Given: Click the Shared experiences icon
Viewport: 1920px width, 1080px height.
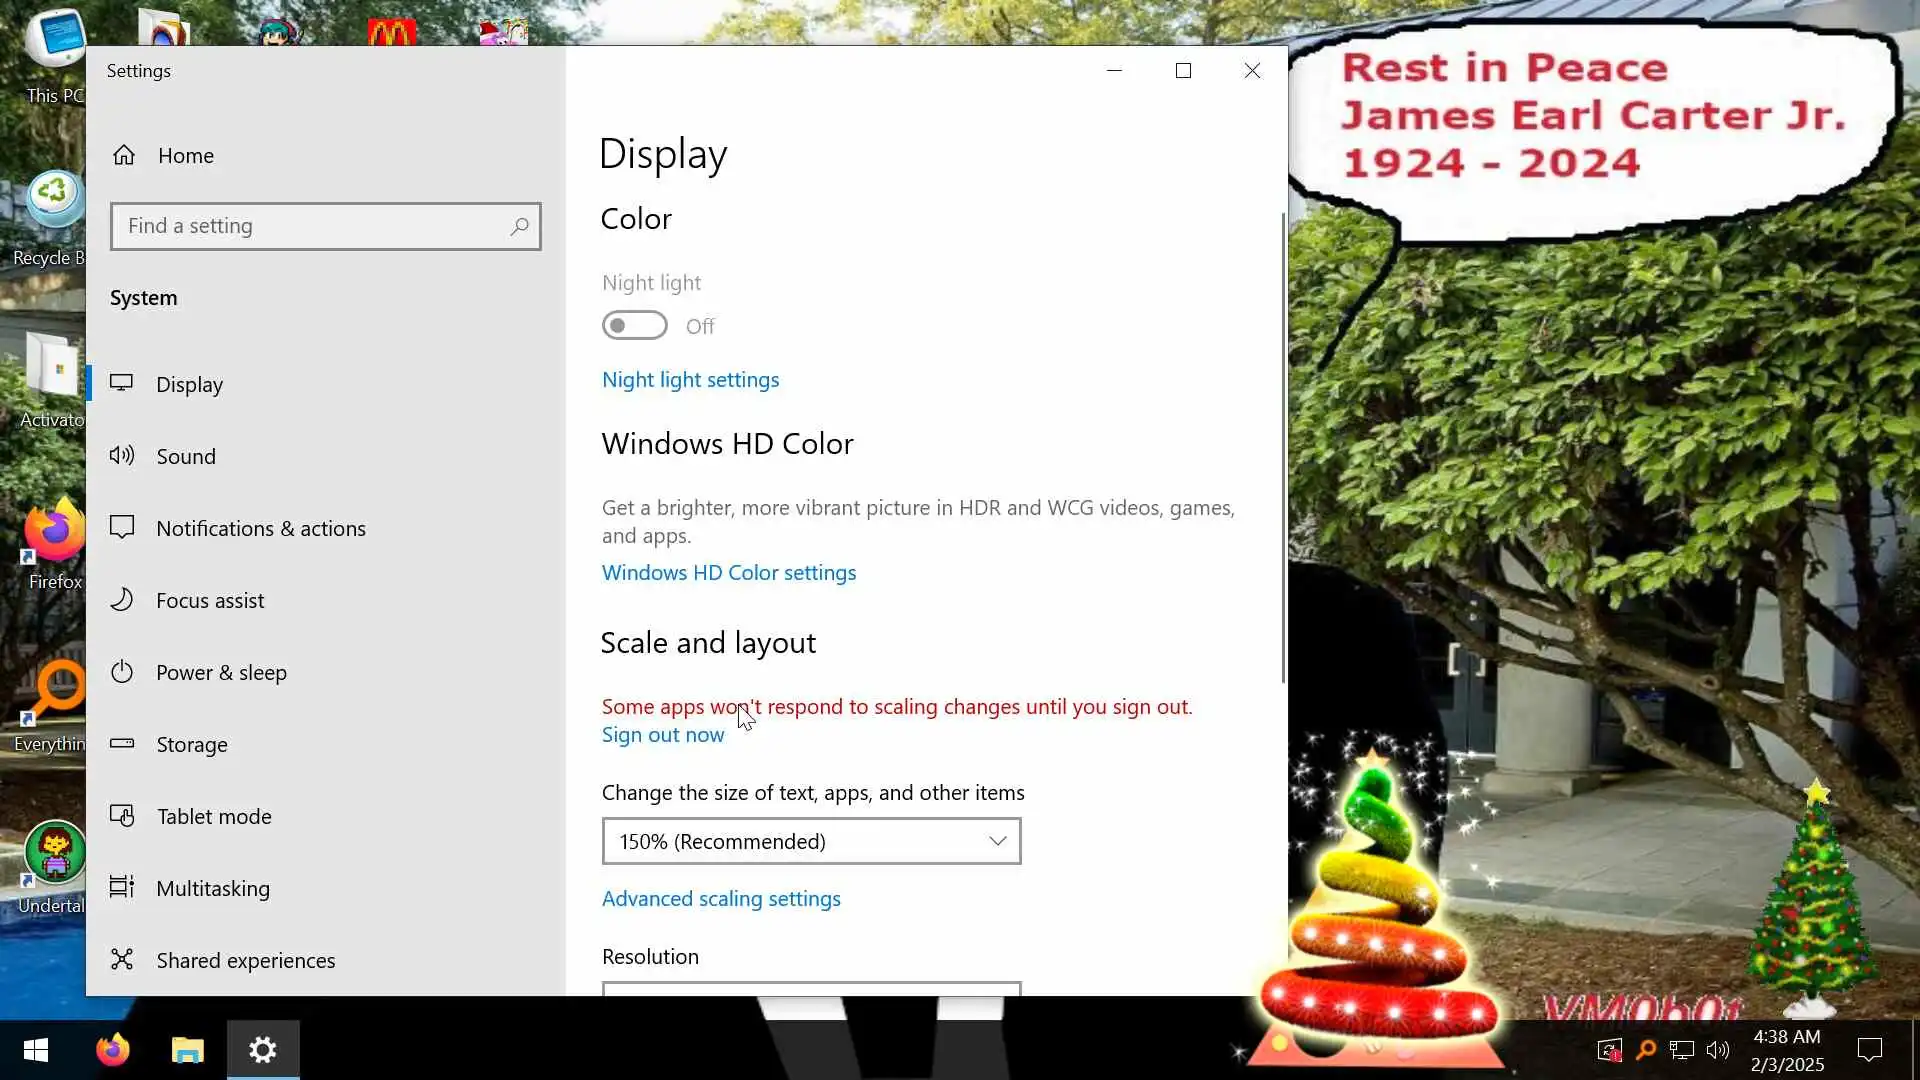Looking at the screenshot, I should pos(122,960).
